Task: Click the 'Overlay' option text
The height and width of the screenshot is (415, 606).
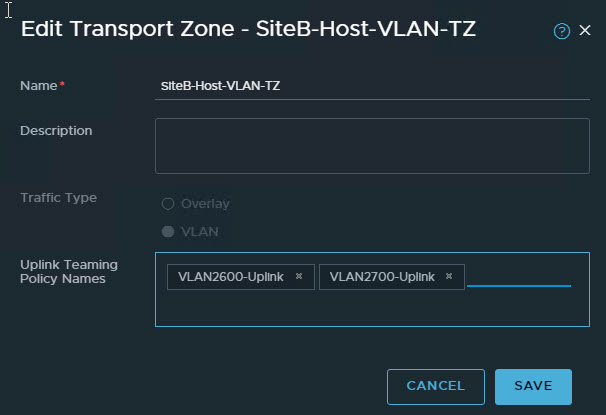Action: [205, 204]
